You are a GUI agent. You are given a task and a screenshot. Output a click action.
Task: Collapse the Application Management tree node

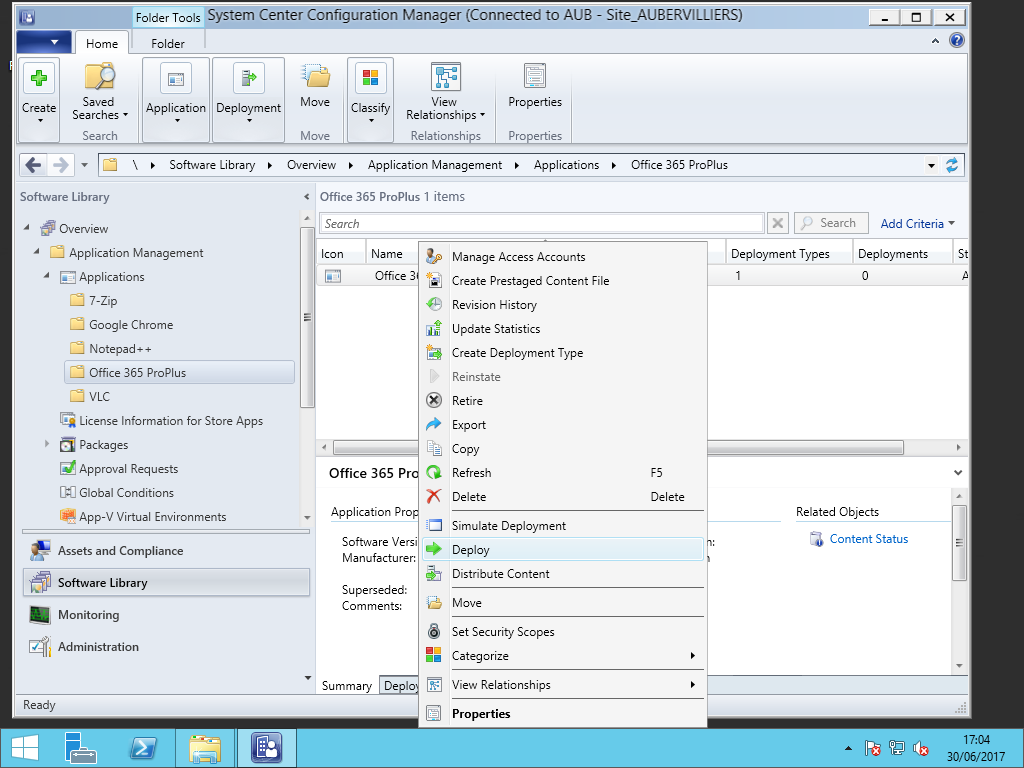coord(37,251)
